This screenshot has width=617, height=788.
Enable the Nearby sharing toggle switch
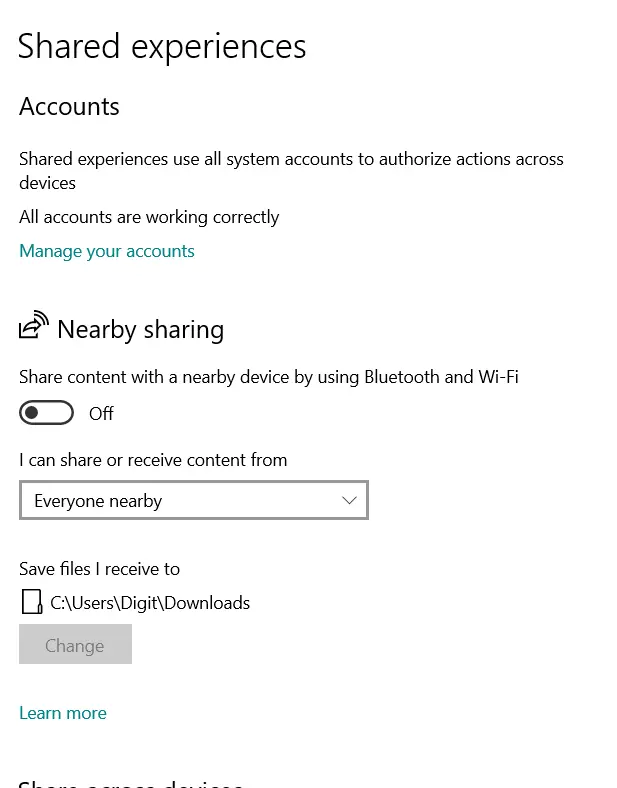coord(47,413)
